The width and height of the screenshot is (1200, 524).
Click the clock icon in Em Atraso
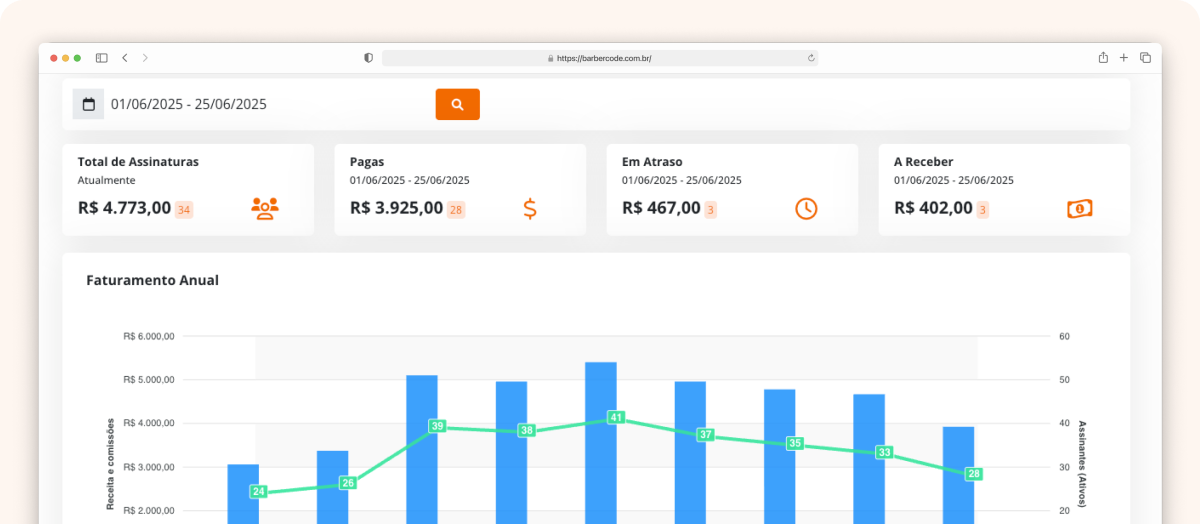[806, 208]
